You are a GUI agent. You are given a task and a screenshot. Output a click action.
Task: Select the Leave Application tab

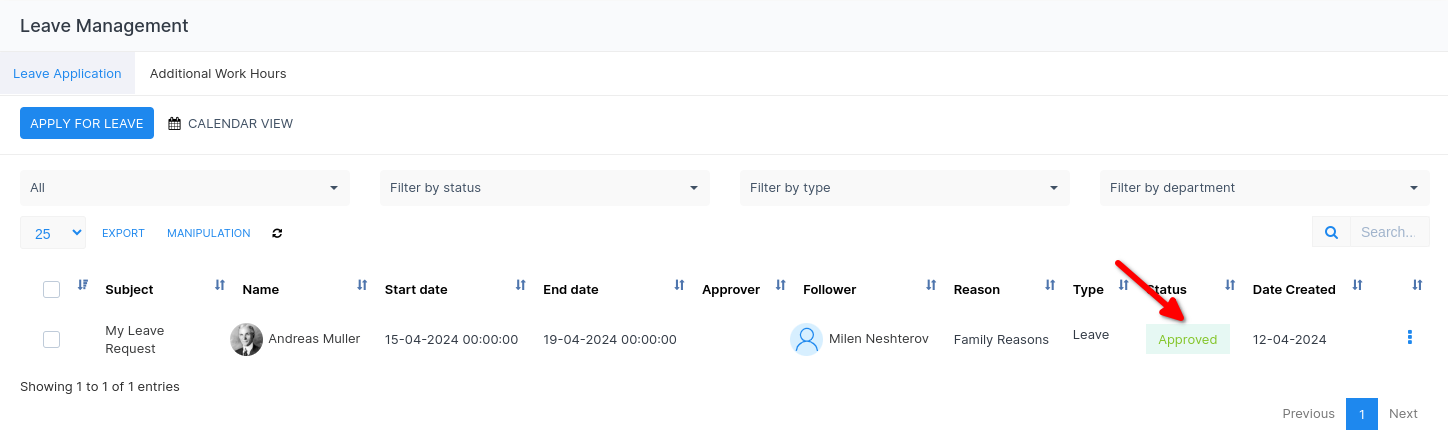[x=67, y=74]
